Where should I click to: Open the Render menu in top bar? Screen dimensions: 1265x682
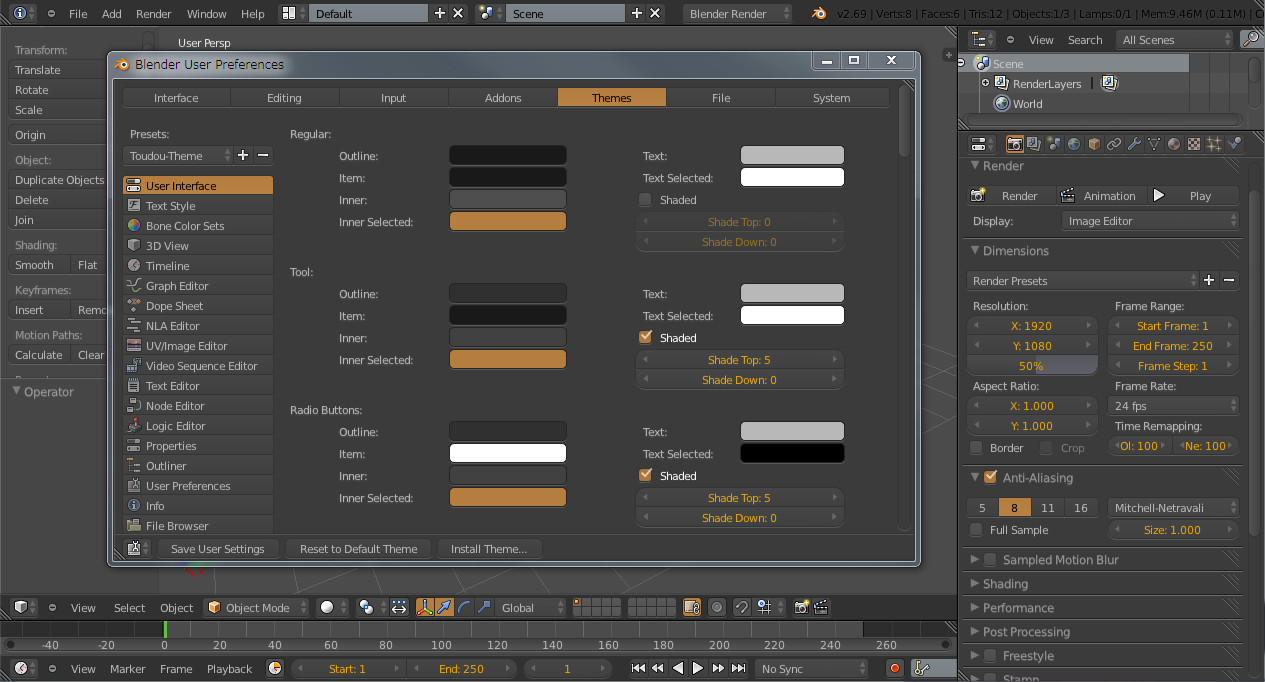click(x=153, y=14)
